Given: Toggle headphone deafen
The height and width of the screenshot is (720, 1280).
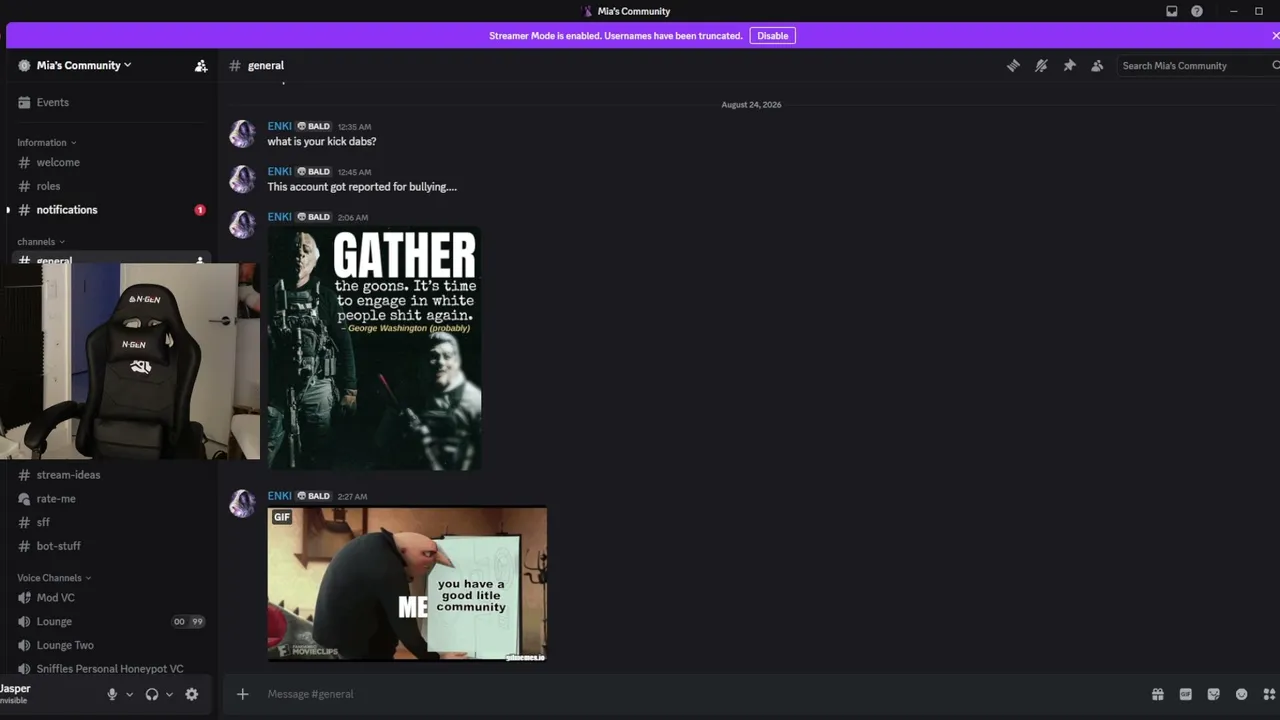Looking at the screenshot, I should tap(152, 694).
